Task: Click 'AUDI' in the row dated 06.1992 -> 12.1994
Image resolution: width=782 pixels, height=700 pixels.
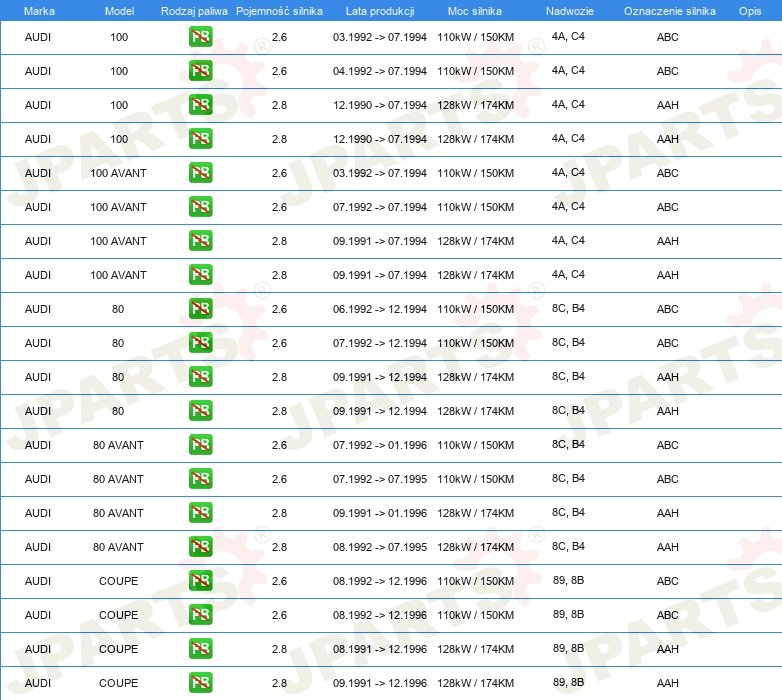Action: point(38,309)
